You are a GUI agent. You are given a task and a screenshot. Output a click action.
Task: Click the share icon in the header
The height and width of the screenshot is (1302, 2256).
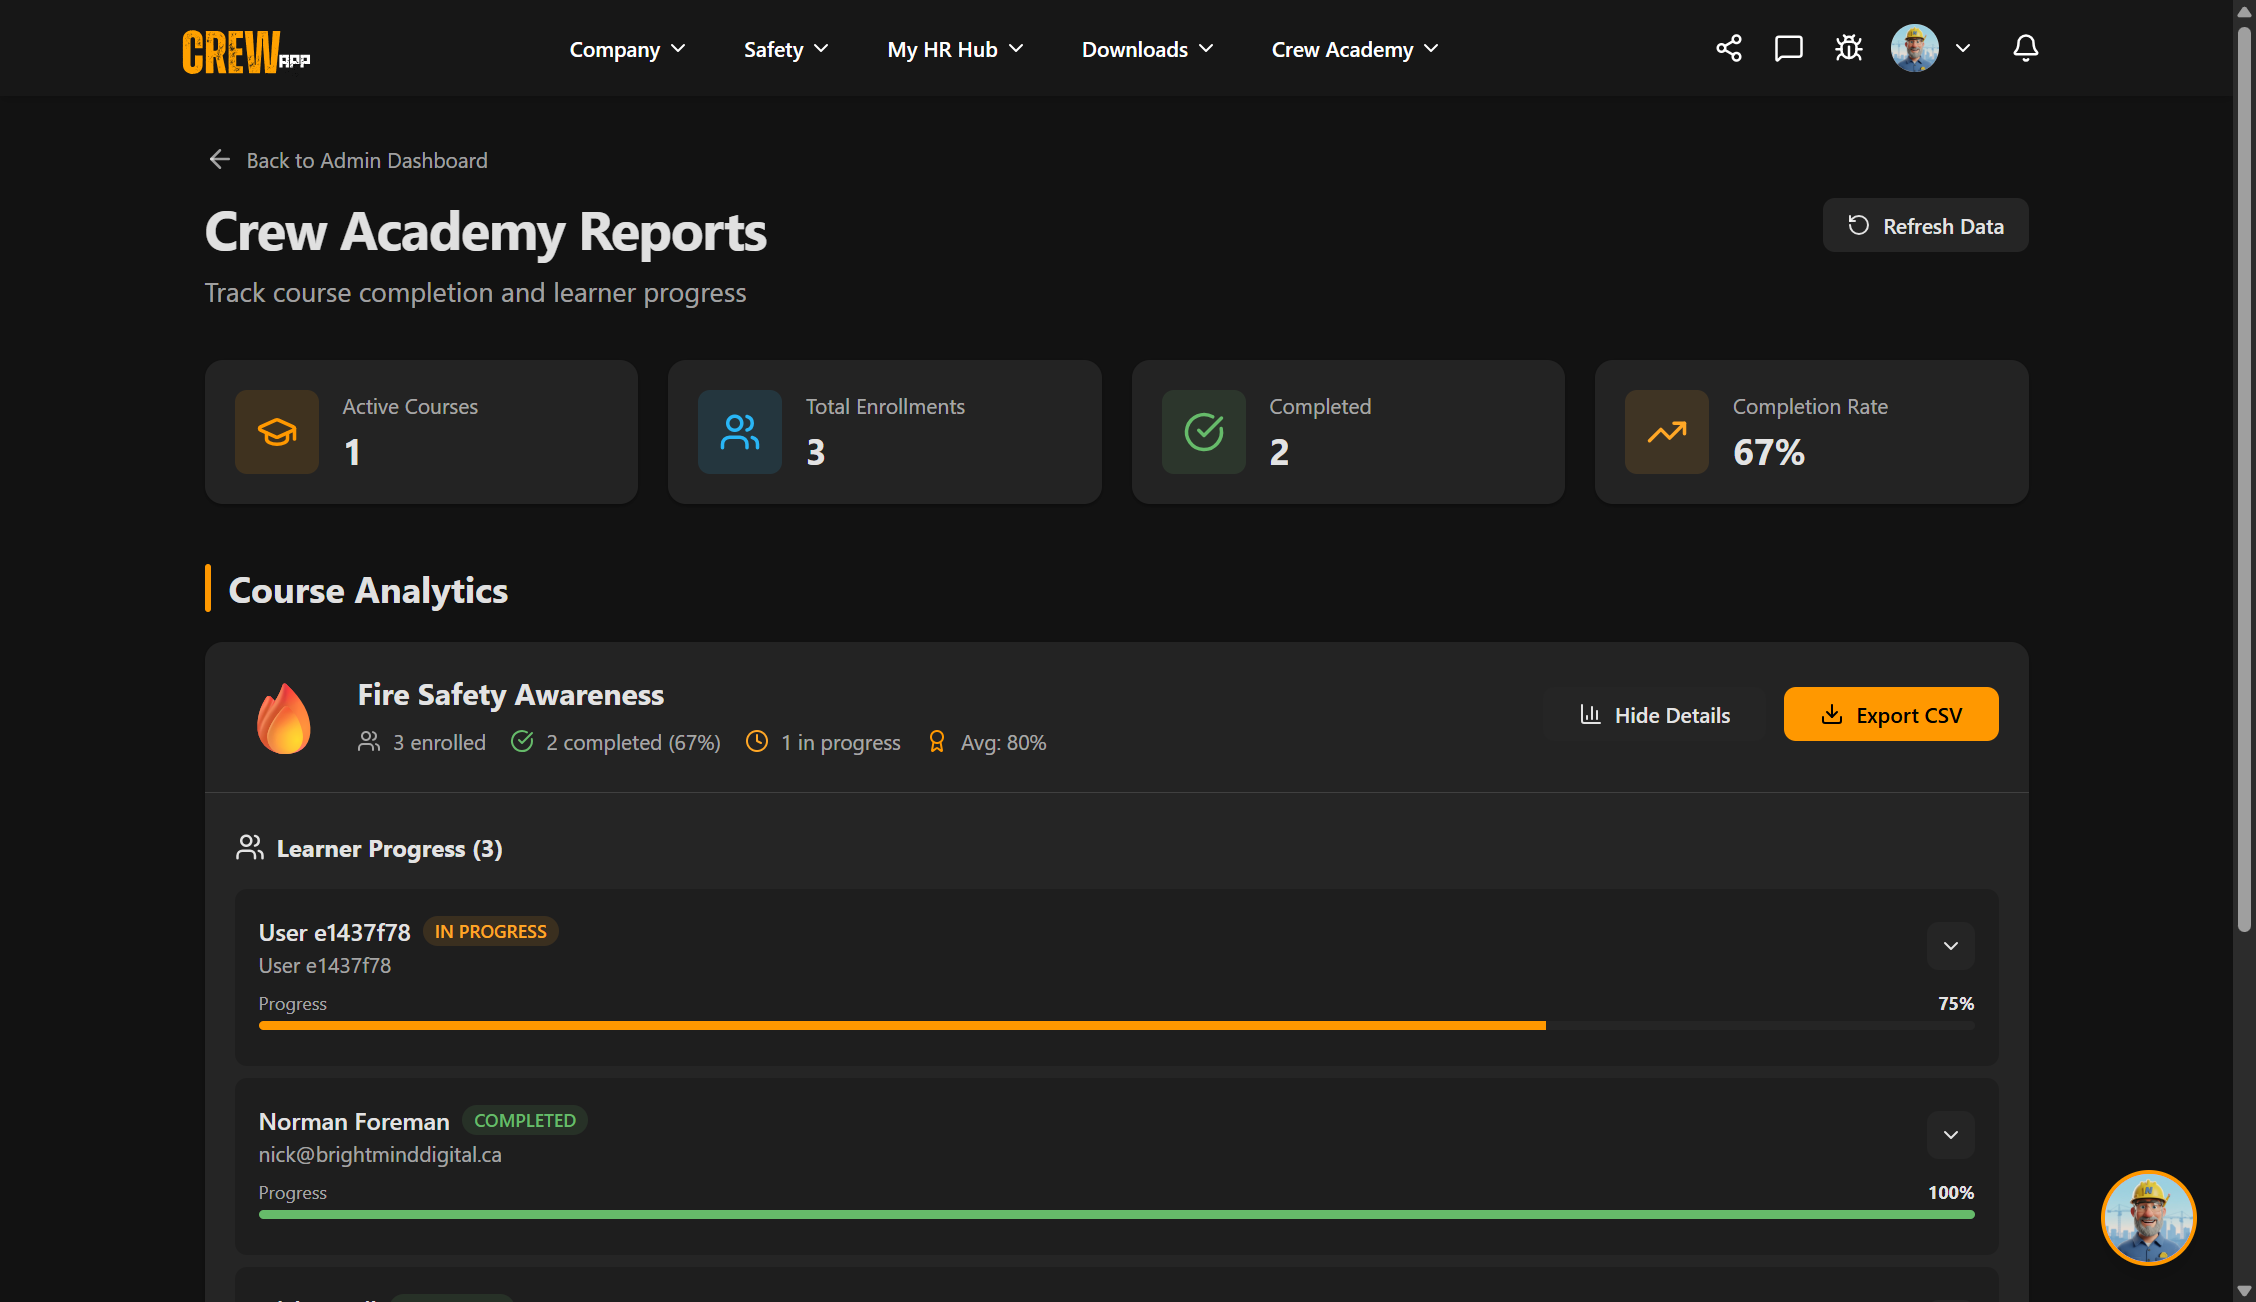coord(1729,47)
